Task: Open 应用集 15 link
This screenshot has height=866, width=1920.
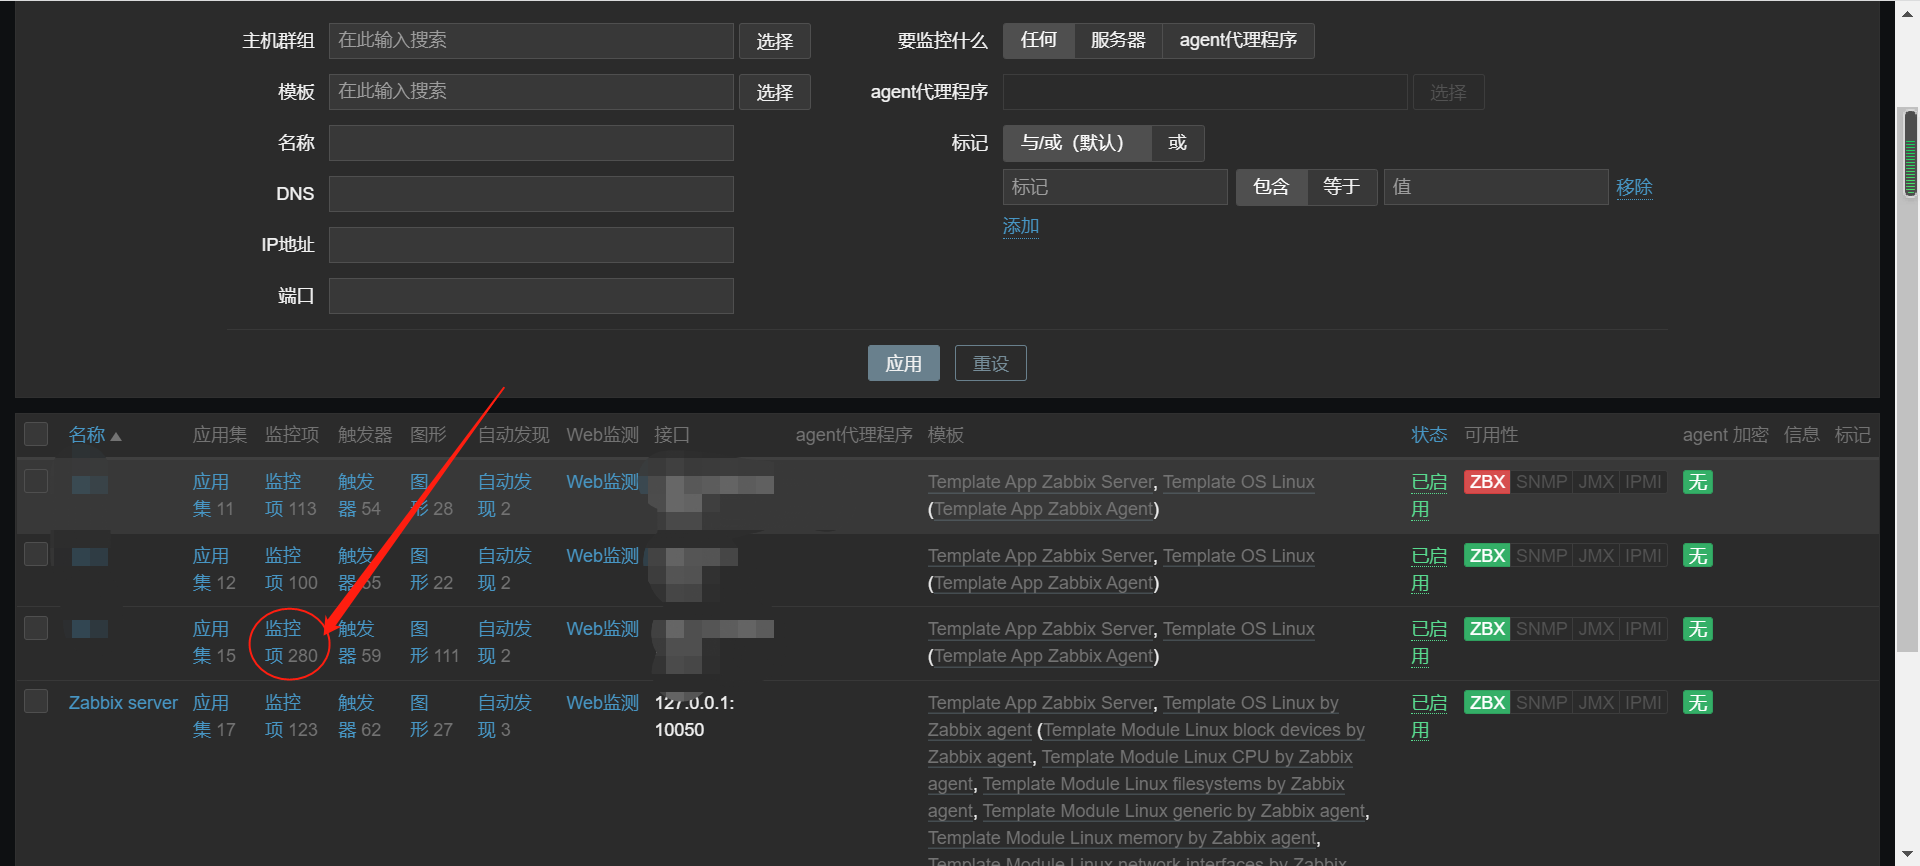Action: 213,642
